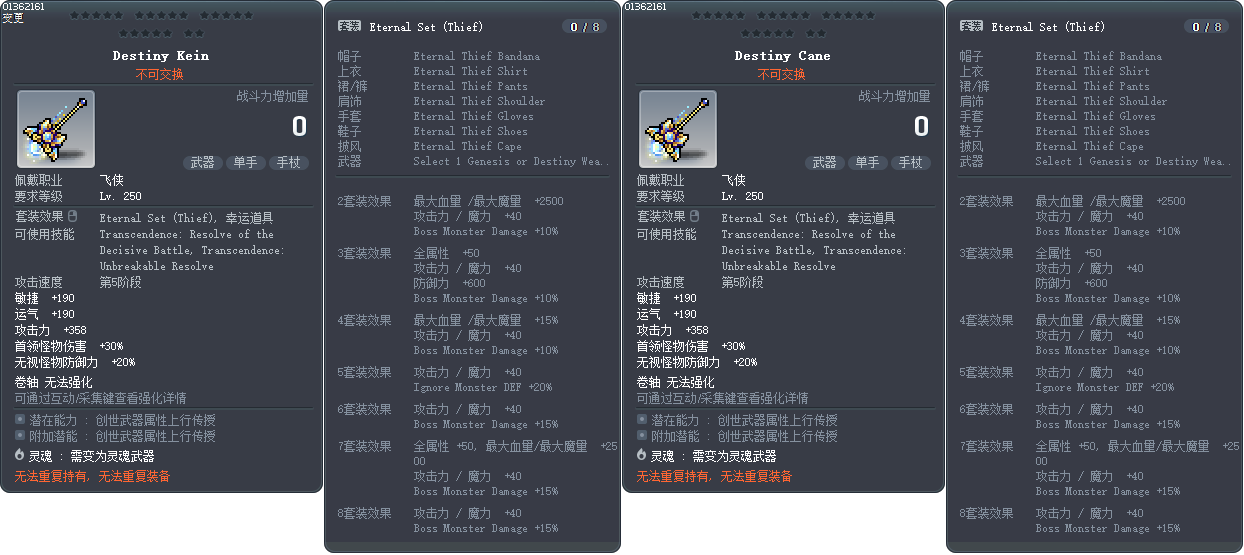This screenshot has height=555, width=1244.
Task: Click soul flame icon in Destiny Kein tooltip
Action: coord(20,455)
